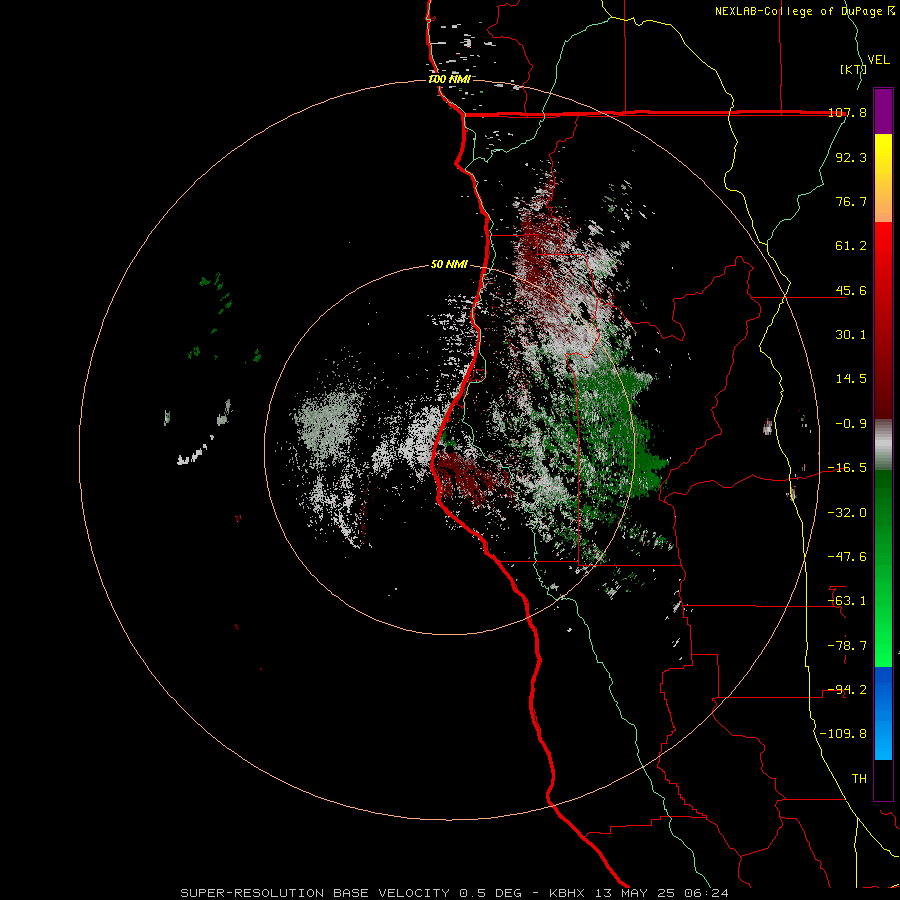Click the -78.7 velocity scale label
Screen dimensions: 900x900
847,646
